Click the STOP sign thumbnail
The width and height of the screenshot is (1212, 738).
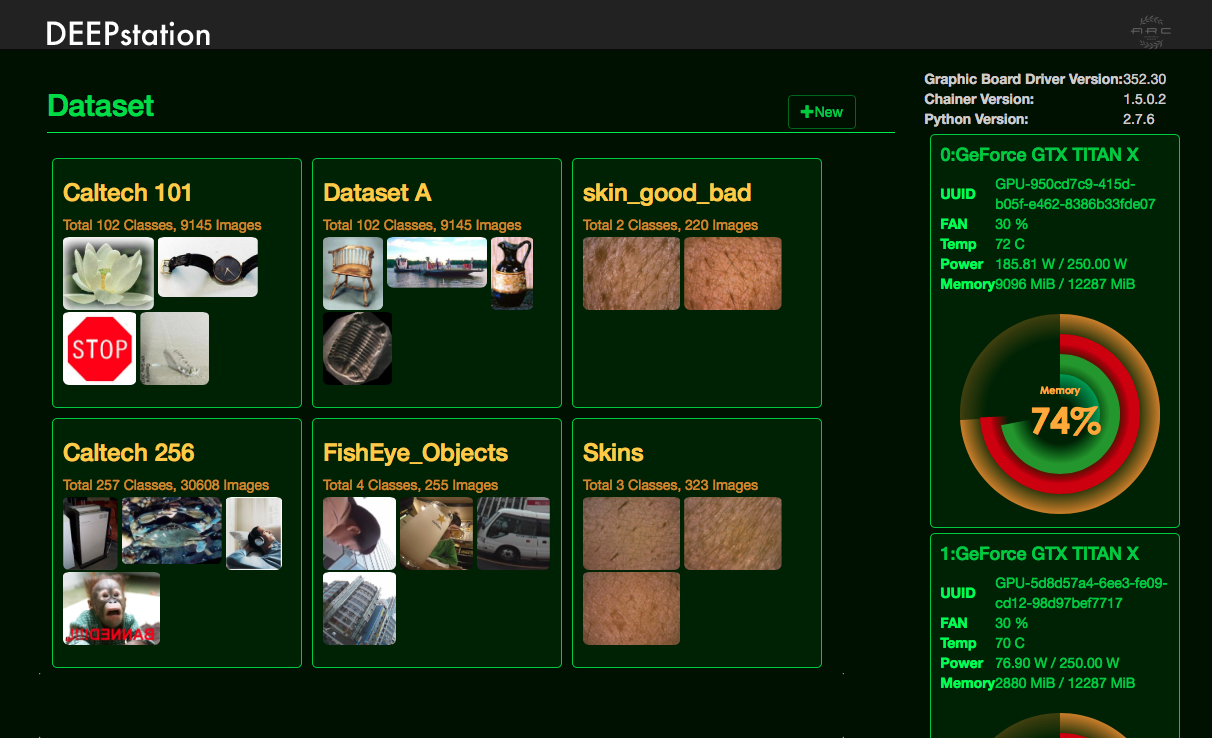(99, 348)
